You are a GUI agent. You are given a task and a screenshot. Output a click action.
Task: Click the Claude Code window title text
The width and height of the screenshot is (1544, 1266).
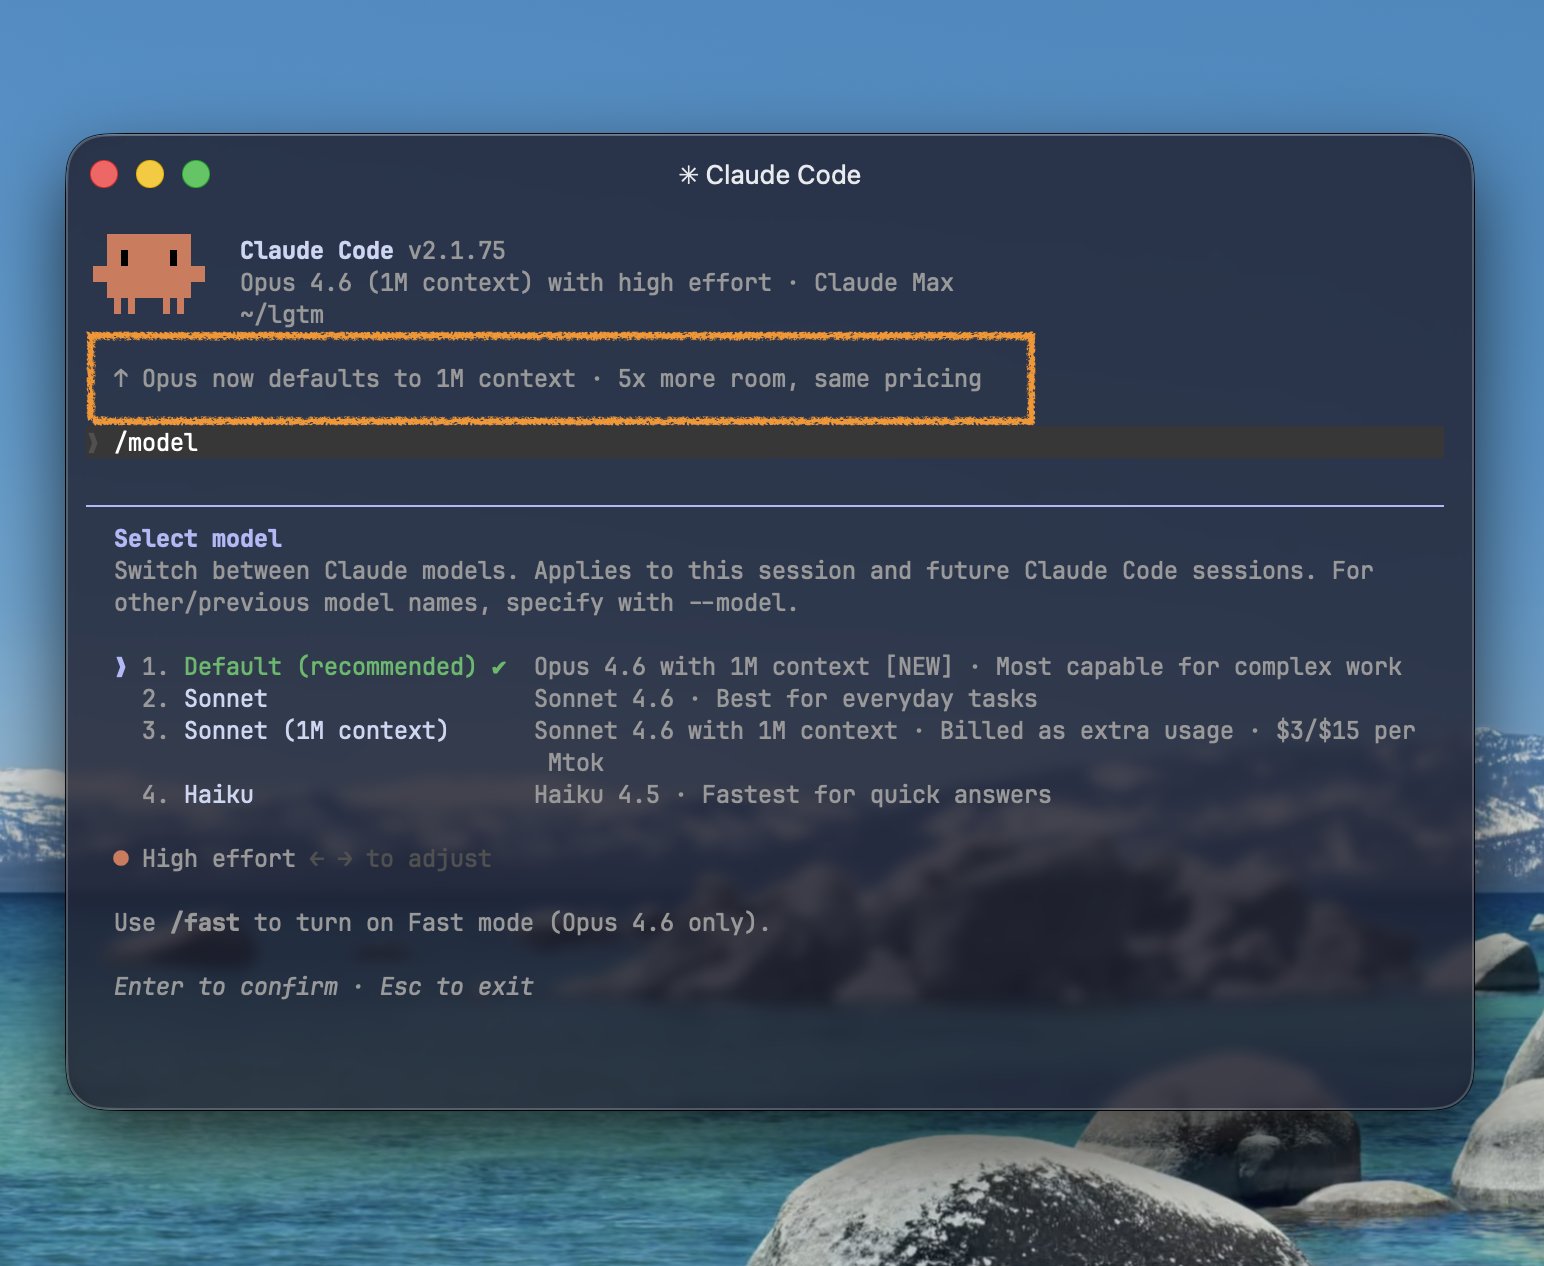tap(783, 175)
